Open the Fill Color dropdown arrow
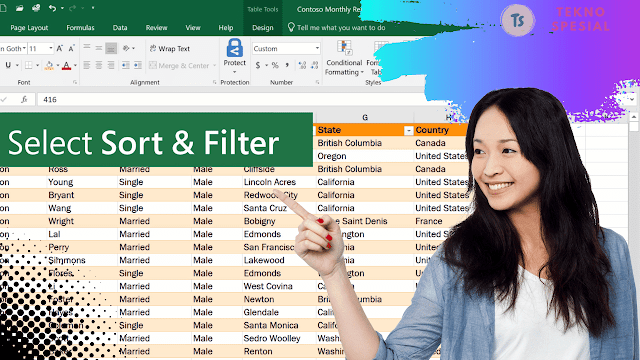This screenshot has width=640, height=360. (58, 65)
